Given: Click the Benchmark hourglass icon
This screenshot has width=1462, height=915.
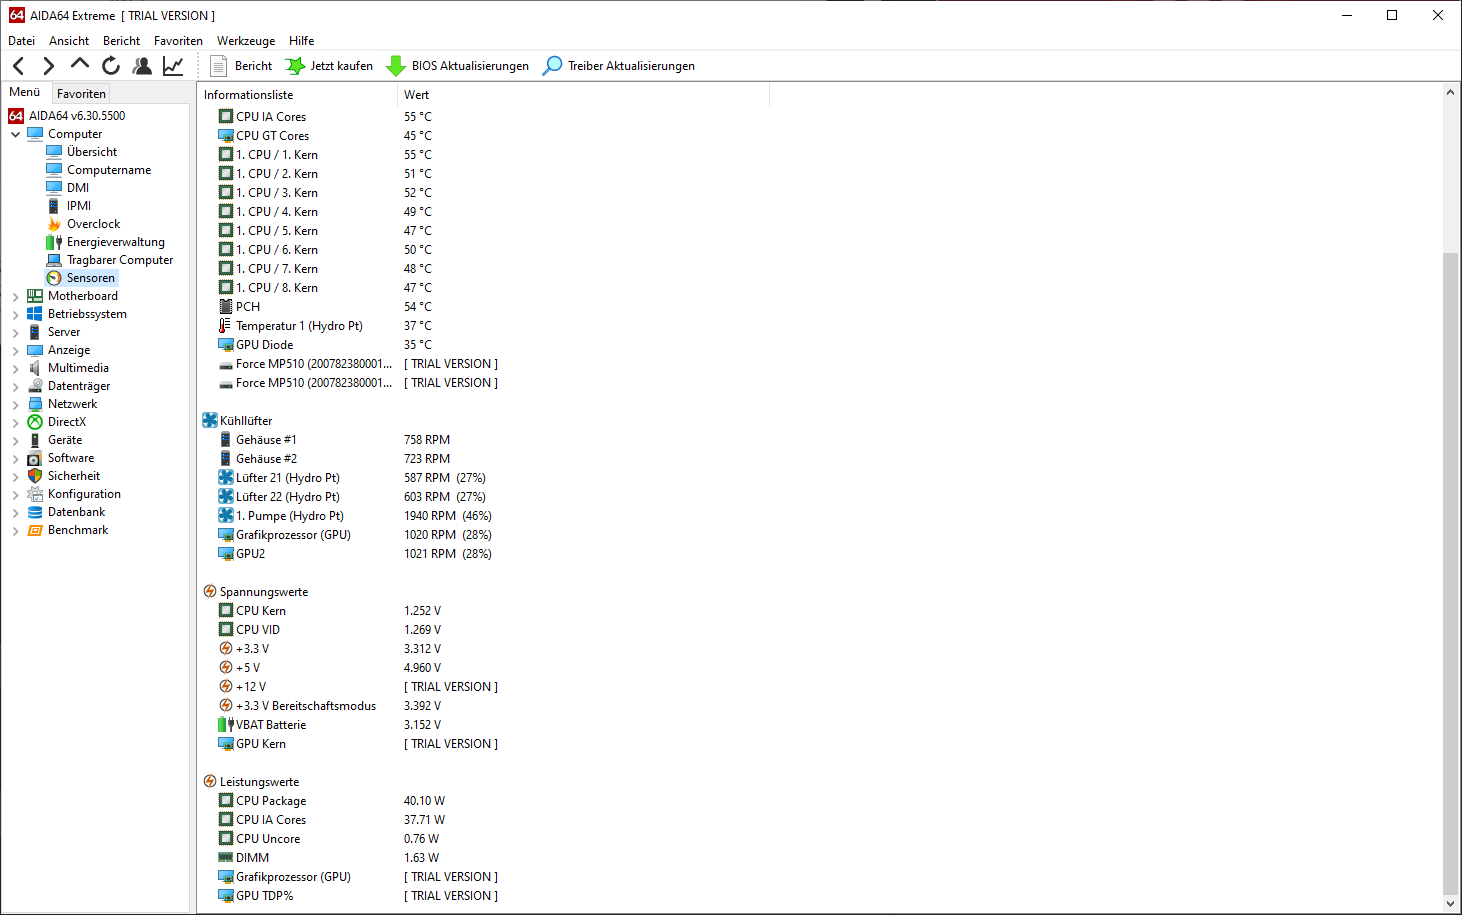Looking at the screenshot, I should pyautogui.click(x=35, y=530).
